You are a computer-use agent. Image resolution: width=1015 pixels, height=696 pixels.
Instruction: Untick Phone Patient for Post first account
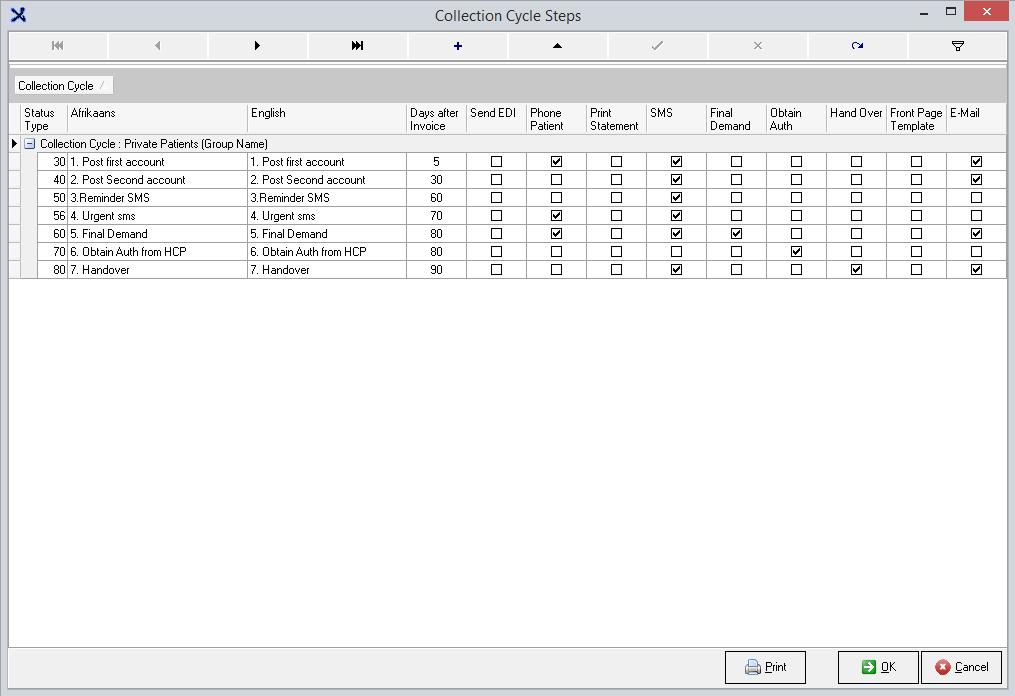coord(556,162)
